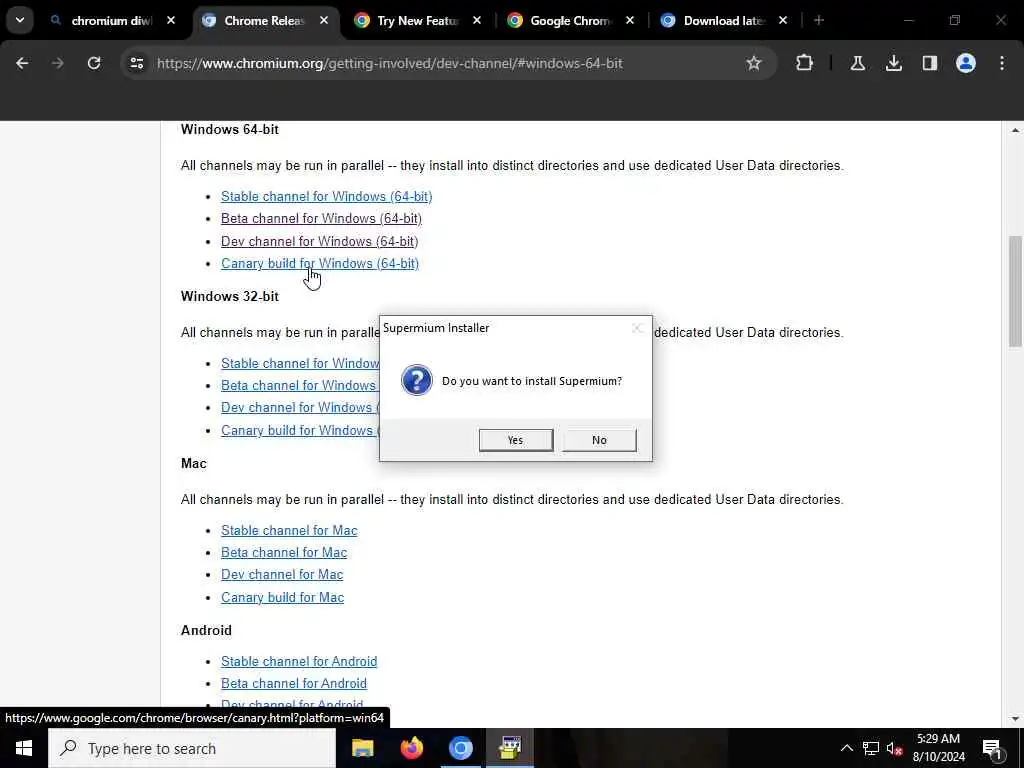The width and height of the screenshot is (1024, 768).
Task: Open site information icon in address bar
Action: 136,63
